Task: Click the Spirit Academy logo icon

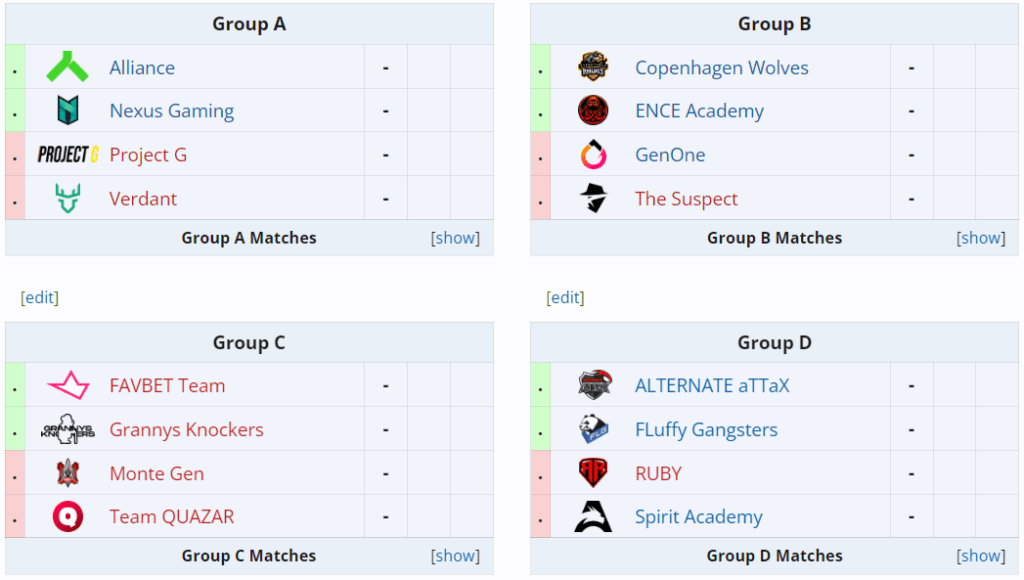Action: pyautogui.click(x=593, y=517)
